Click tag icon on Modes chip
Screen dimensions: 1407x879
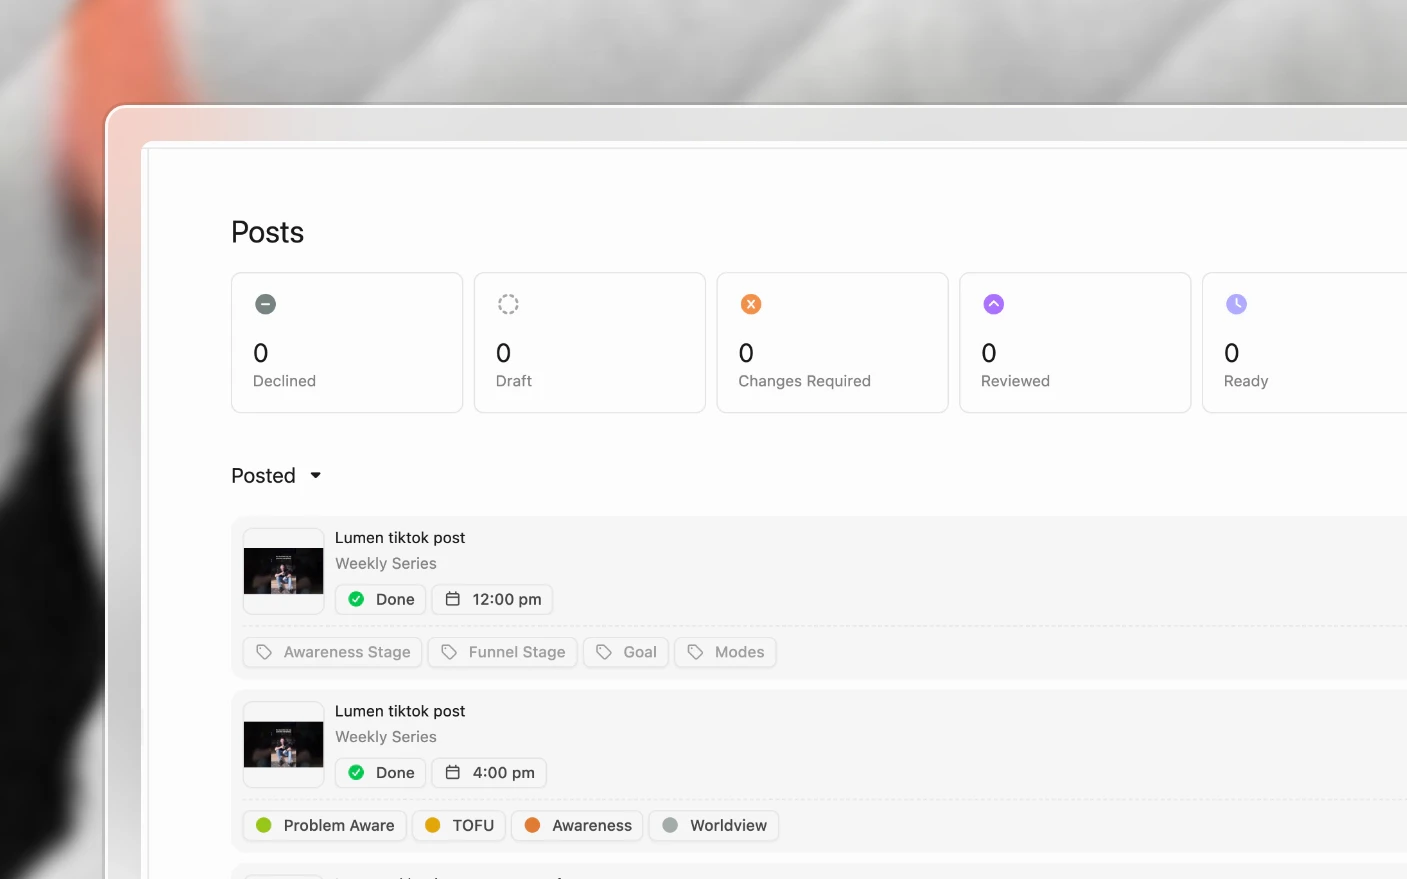tap(695, 652)
